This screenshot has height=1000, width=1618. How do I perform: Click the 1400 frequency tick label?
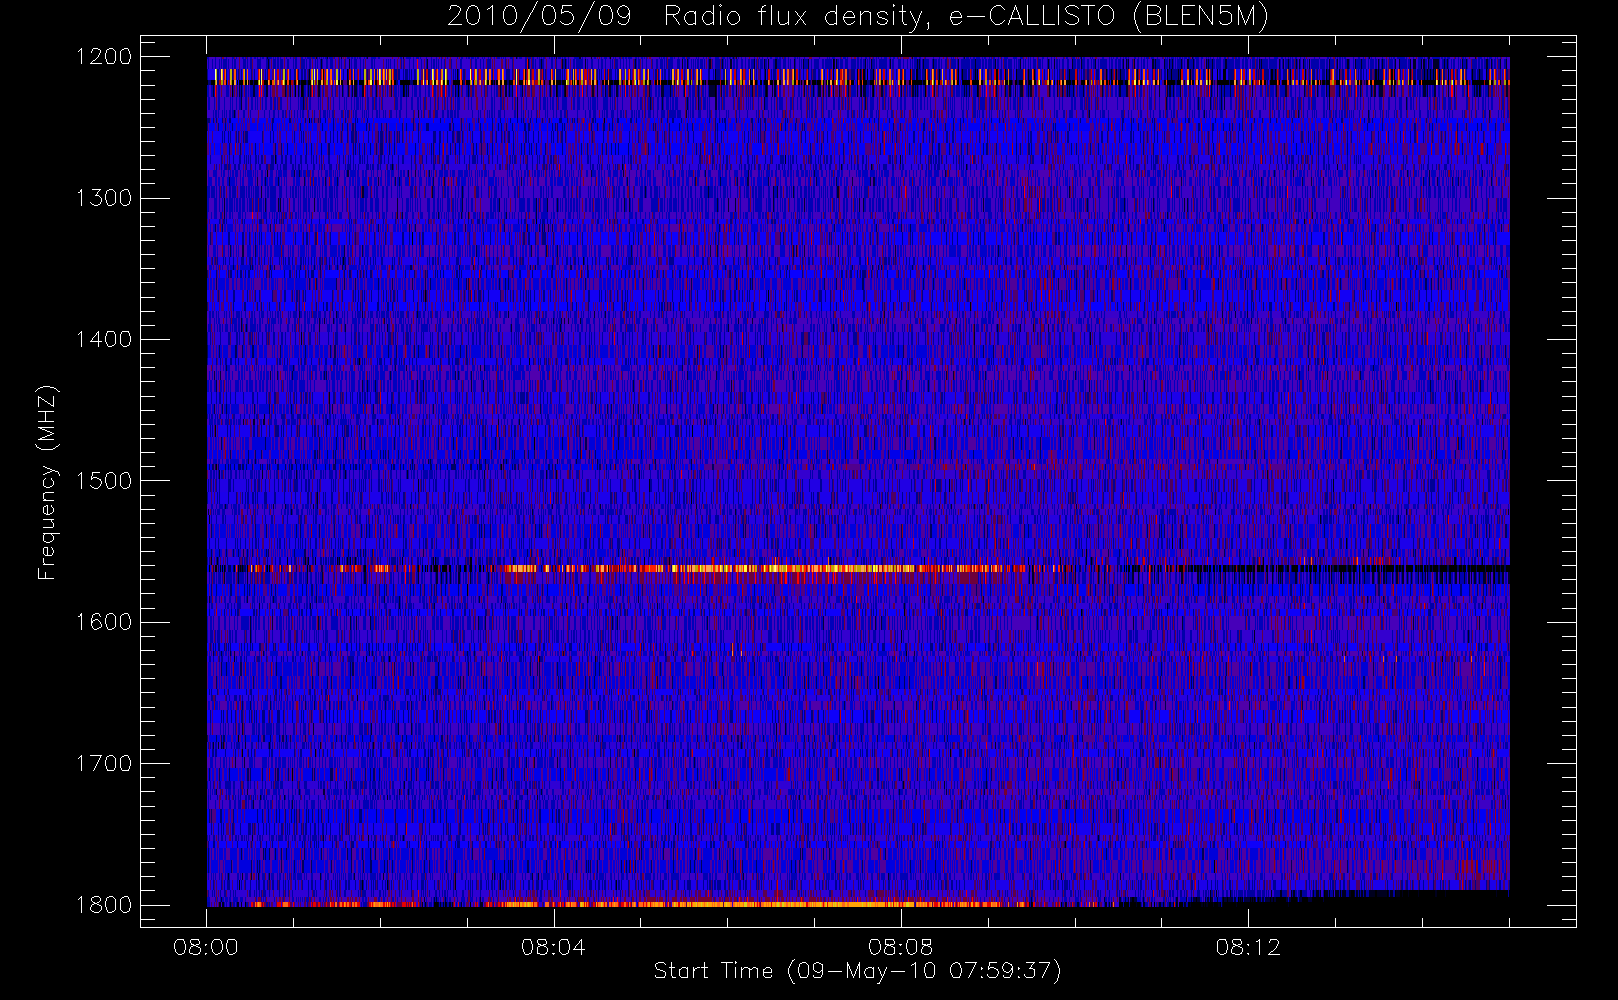104,340
